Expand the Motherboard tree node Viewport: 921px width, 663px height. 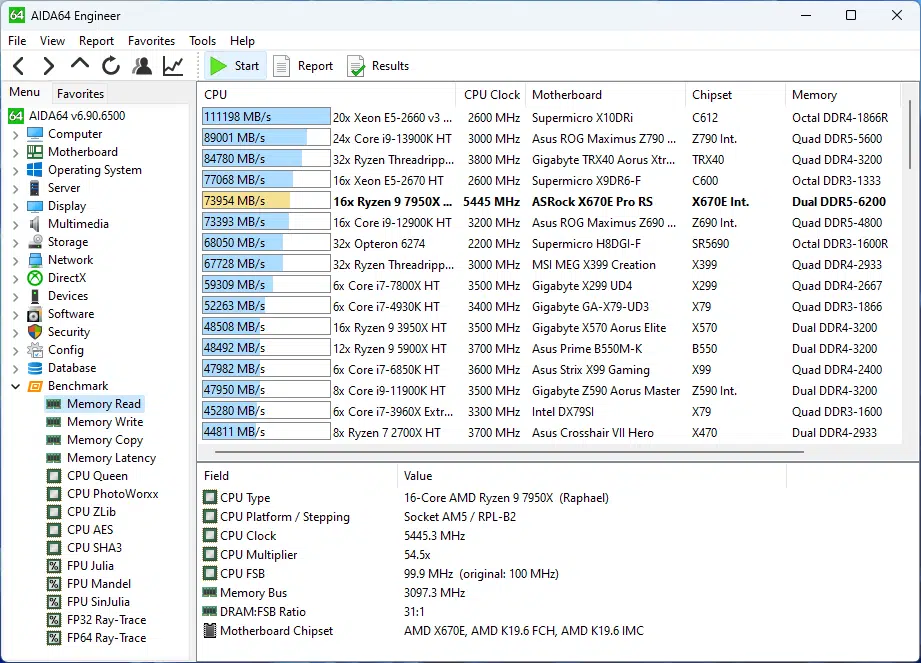(16, 152)
